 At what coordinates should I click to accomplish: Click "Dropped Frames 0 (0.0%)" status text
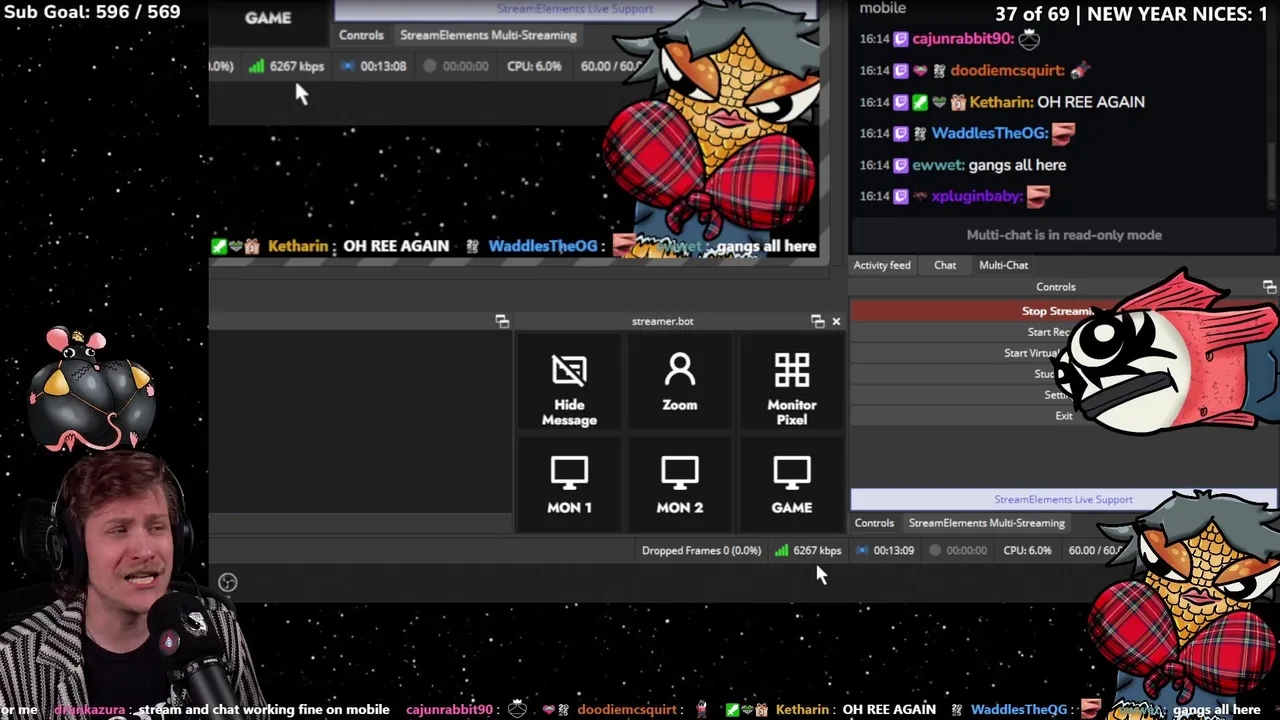[x=701, y=550]
